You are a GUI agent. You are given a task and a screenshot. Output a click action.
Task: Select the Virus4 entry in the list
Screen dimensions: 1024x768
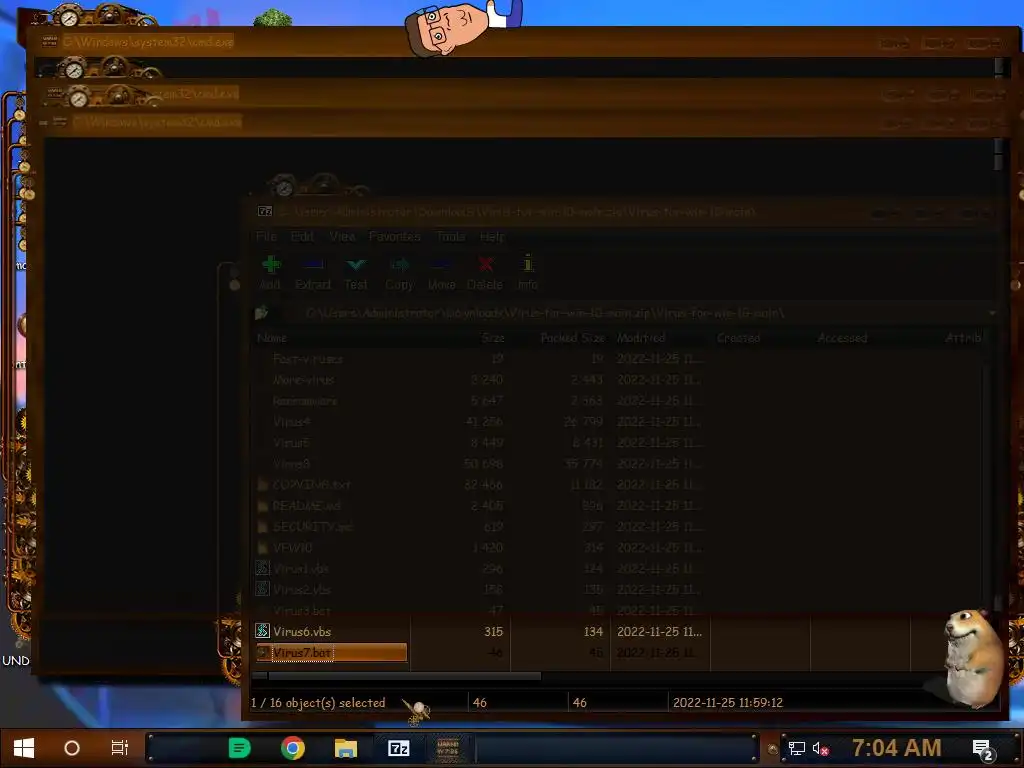tap(292, 422)
